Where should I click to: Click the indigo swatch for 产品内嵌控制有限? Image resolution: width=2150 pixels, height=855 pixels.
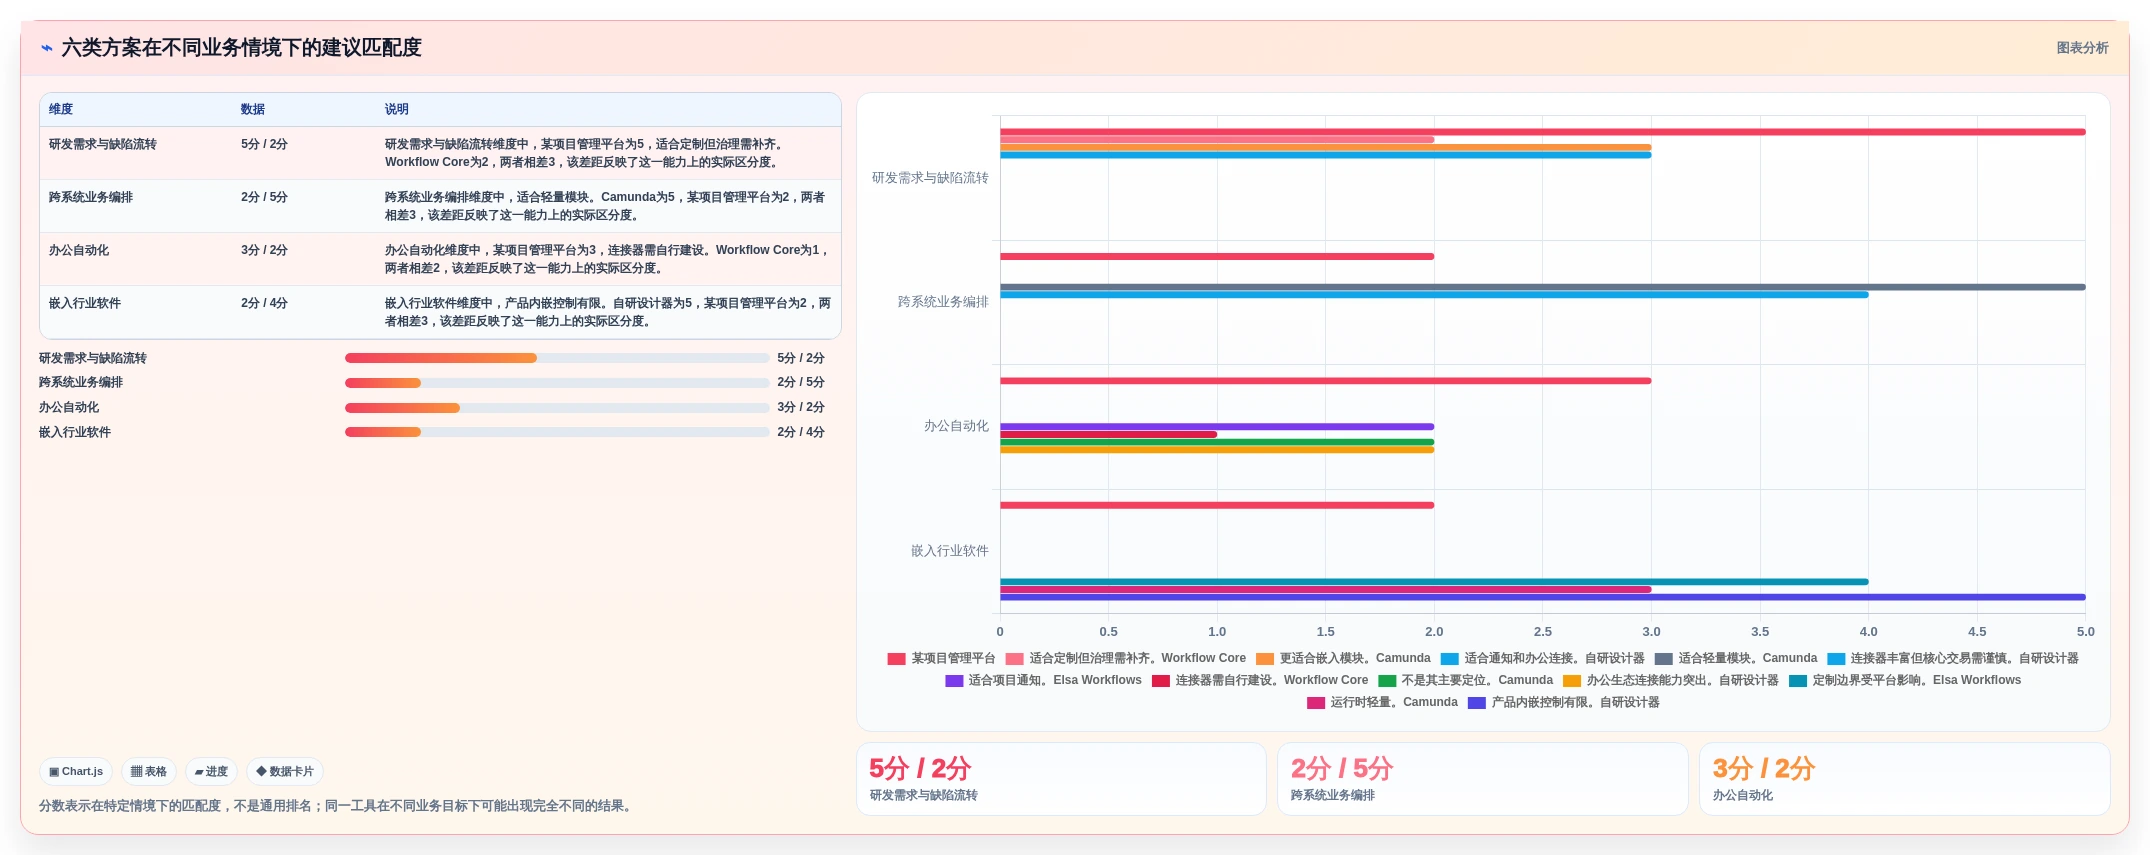pos(1477,703)
